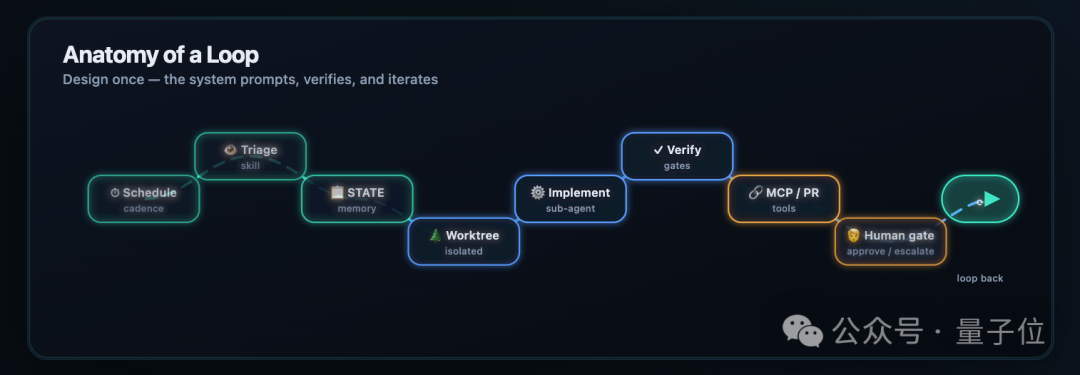The image size is (1080, 375).
Task: Click the WeChat logo in watermark
Action: [802, 332]
